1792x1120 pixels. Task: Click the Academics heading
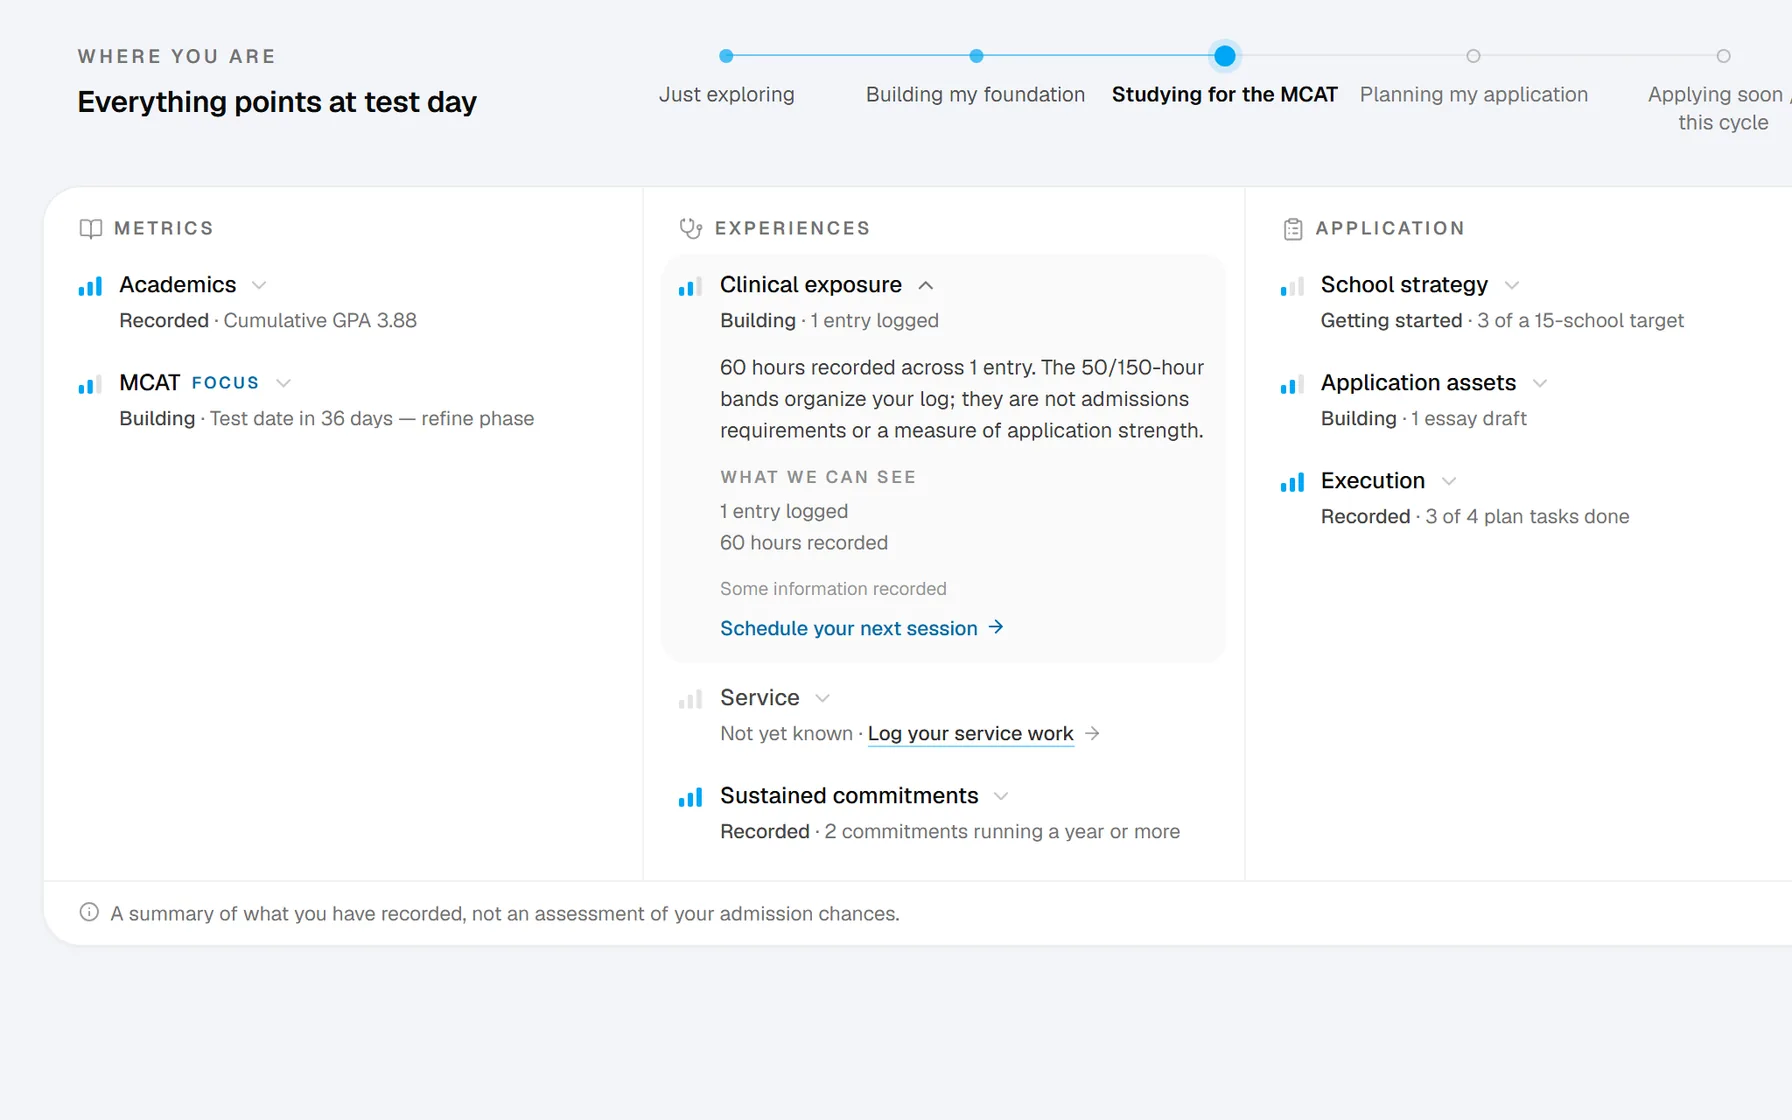(178, 285)
